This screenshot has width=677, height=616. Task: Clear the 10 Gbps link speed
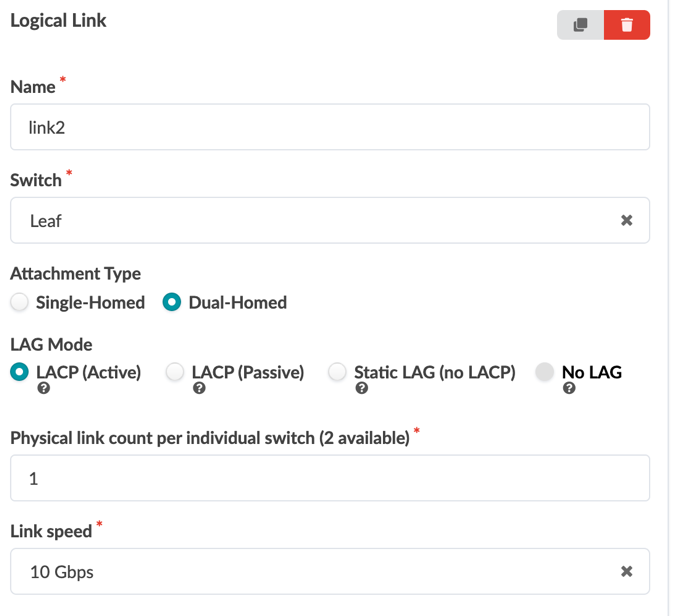tap(627, 572)
